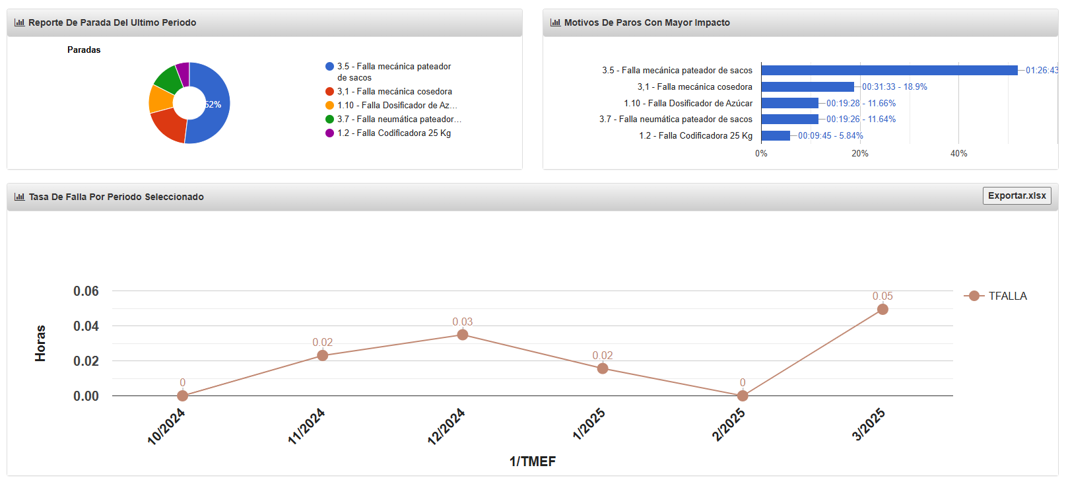This screenshot has width=1066, height=480.
Task: Click blue legend dot for Falla mecánica pateador
Action: point(329,67)
